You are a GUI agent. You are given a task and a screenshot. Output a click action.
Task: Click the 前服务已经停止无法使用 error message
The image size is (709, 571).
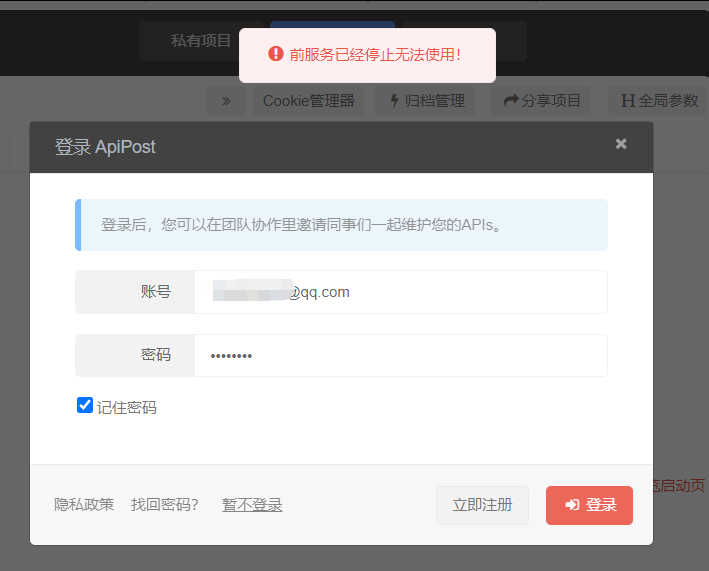[x=375, y=55]
